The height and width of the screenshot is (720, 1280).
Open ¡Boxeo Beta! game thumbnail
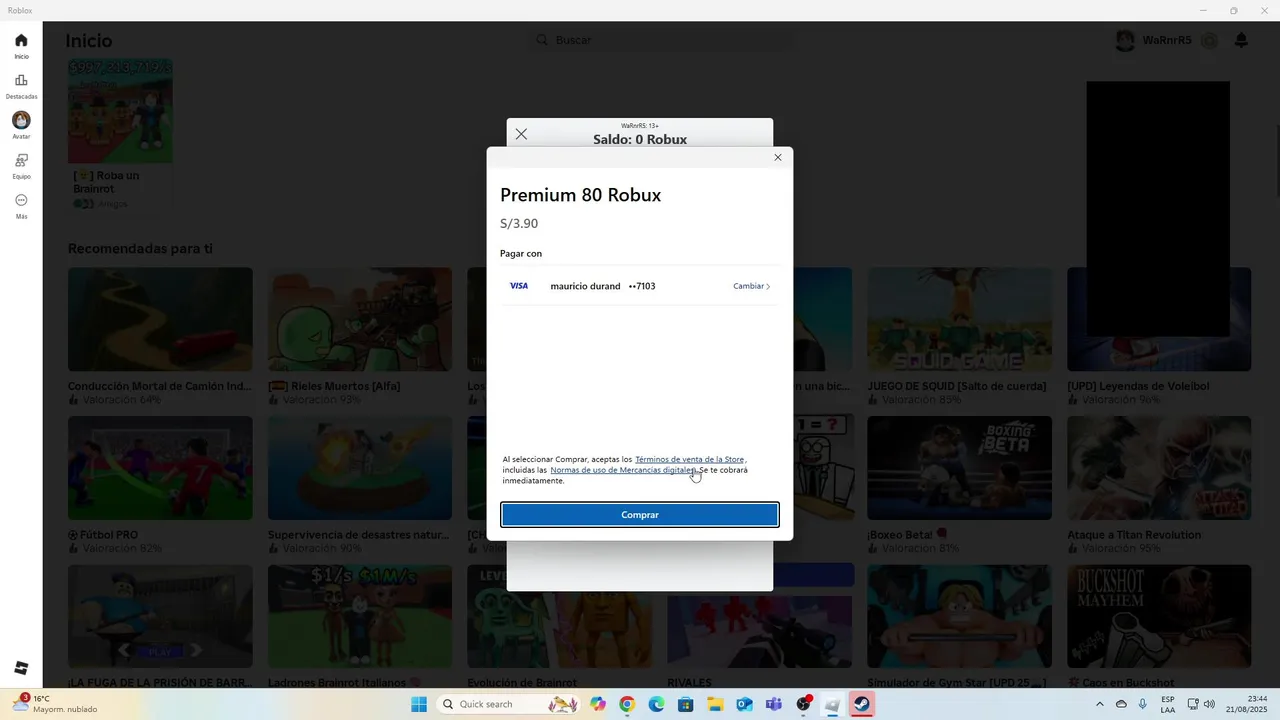pos(959,468)
